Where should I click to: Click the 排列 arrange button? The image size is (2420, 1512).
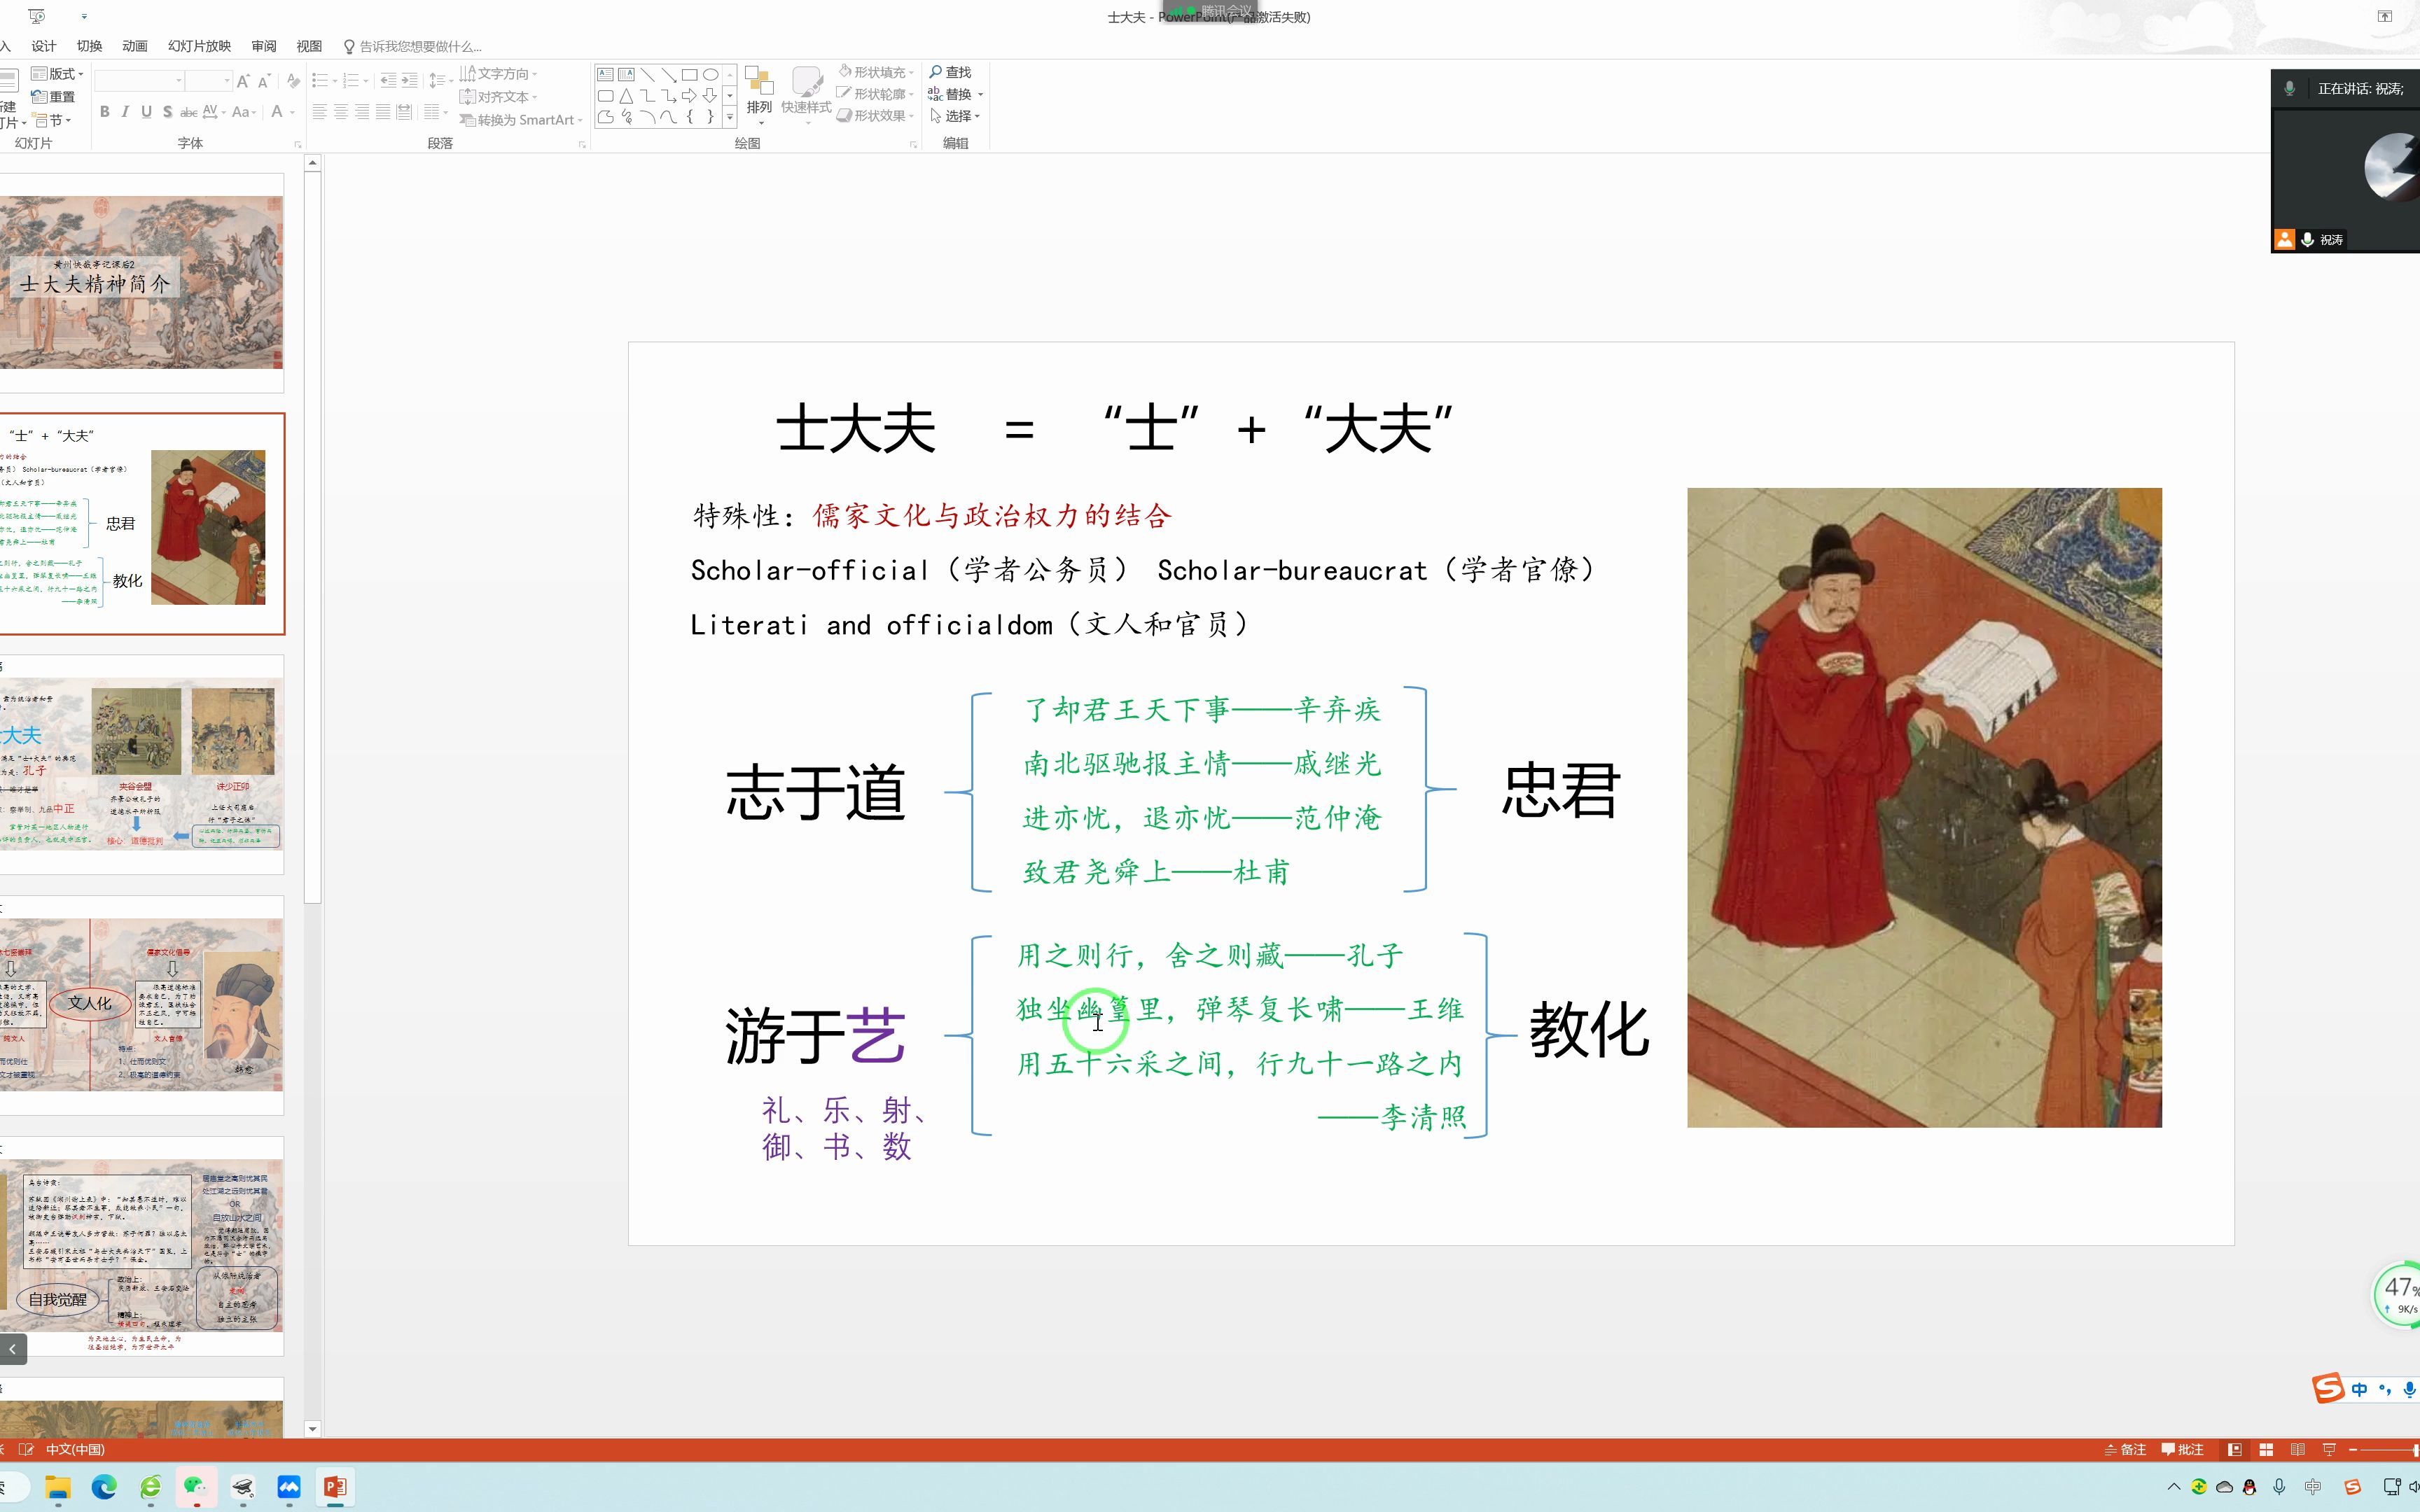[759, 95]
